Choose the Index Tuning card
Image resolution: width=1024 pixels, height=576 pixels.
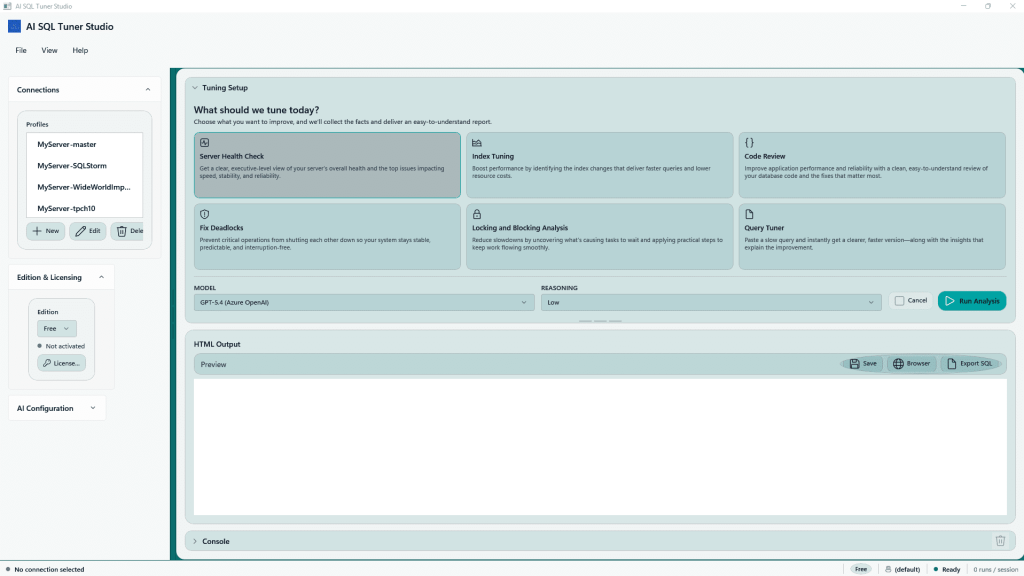(x=600, y=165)
